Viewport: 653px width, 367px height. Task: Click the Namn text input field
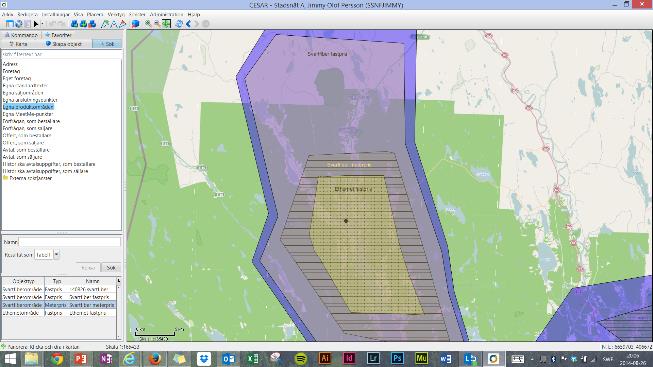click(69, 242)
